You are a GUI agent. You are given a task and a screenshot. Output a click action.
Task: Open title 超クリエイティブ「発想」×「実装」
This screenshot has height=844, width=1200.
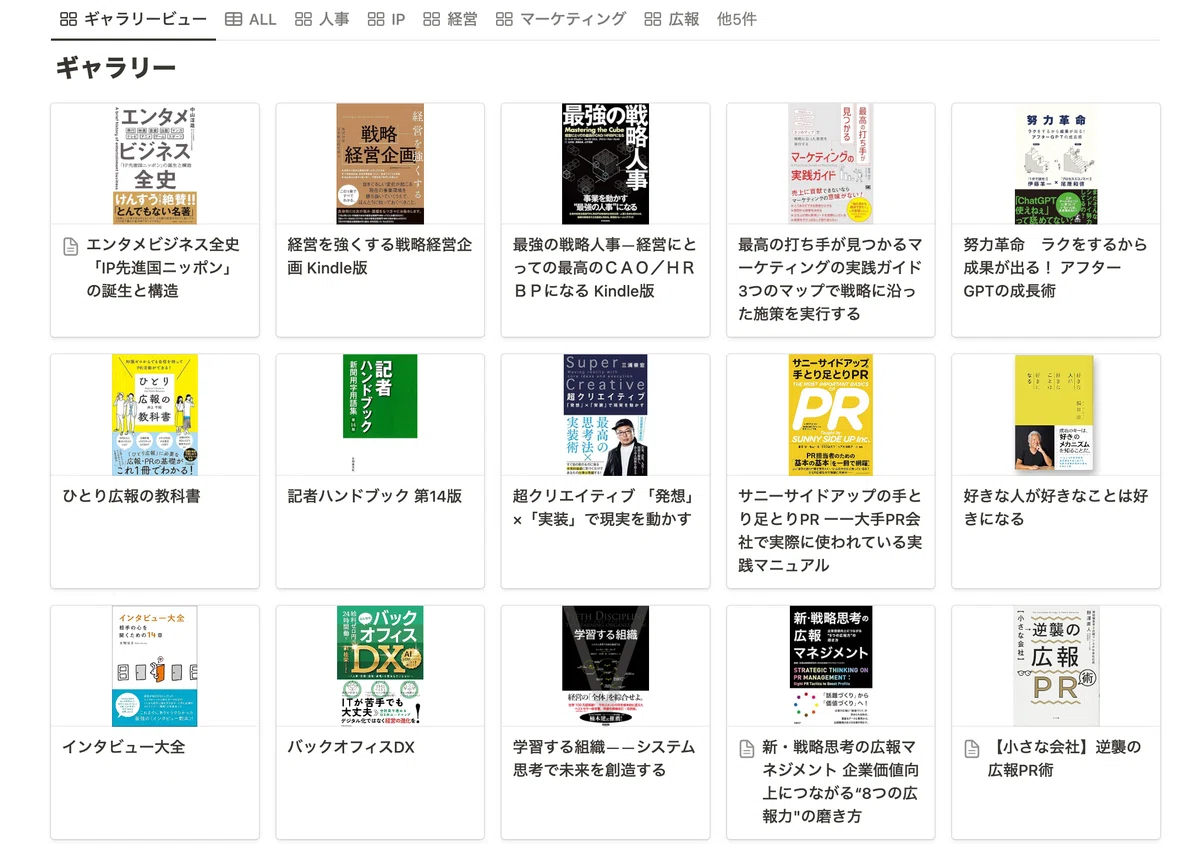pos(603,508)
